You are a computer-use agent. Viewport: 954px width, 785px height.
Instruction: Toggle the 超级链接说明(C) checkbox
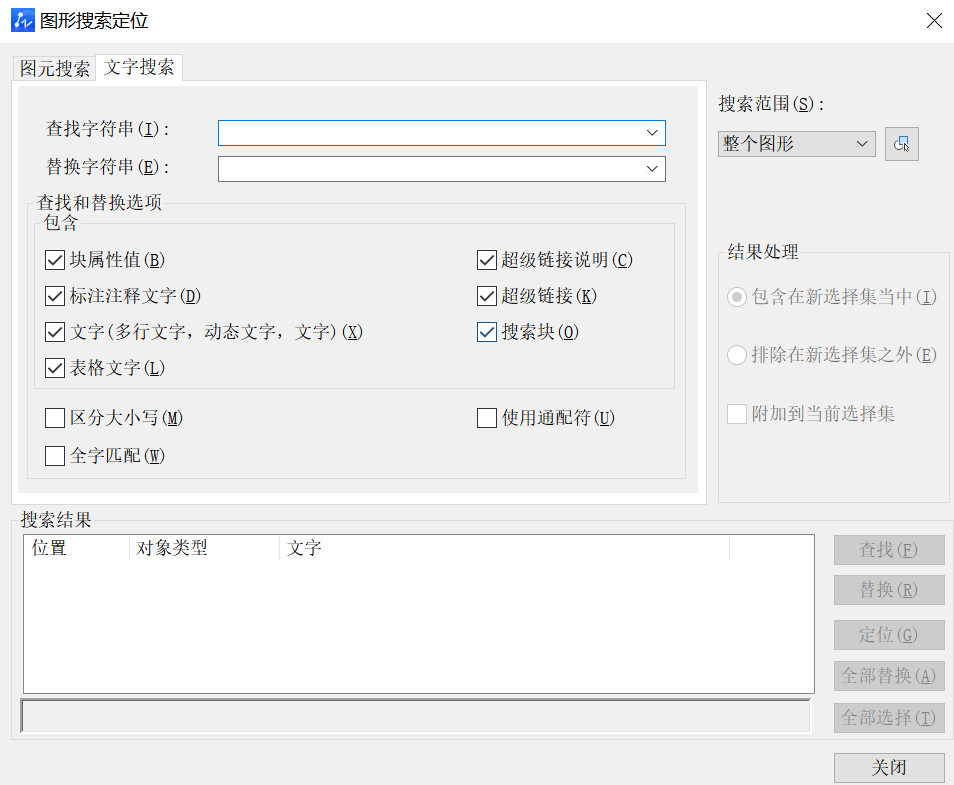[487, 260]
